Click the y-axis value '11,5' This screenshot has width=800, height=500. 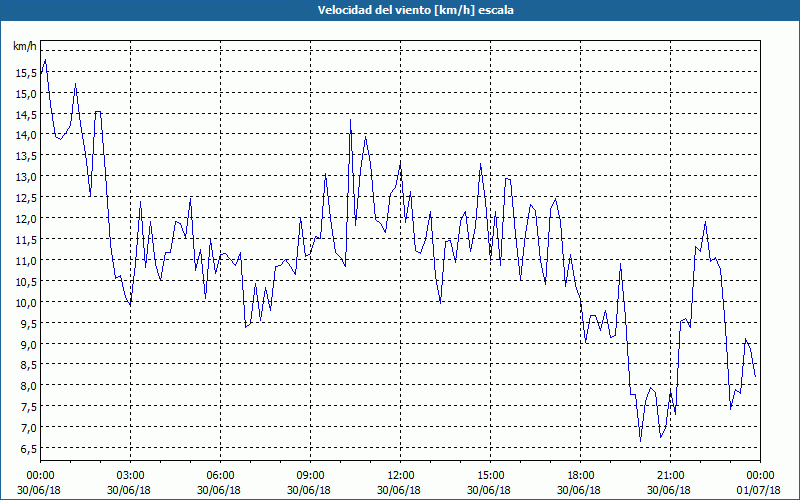(26, 240)
